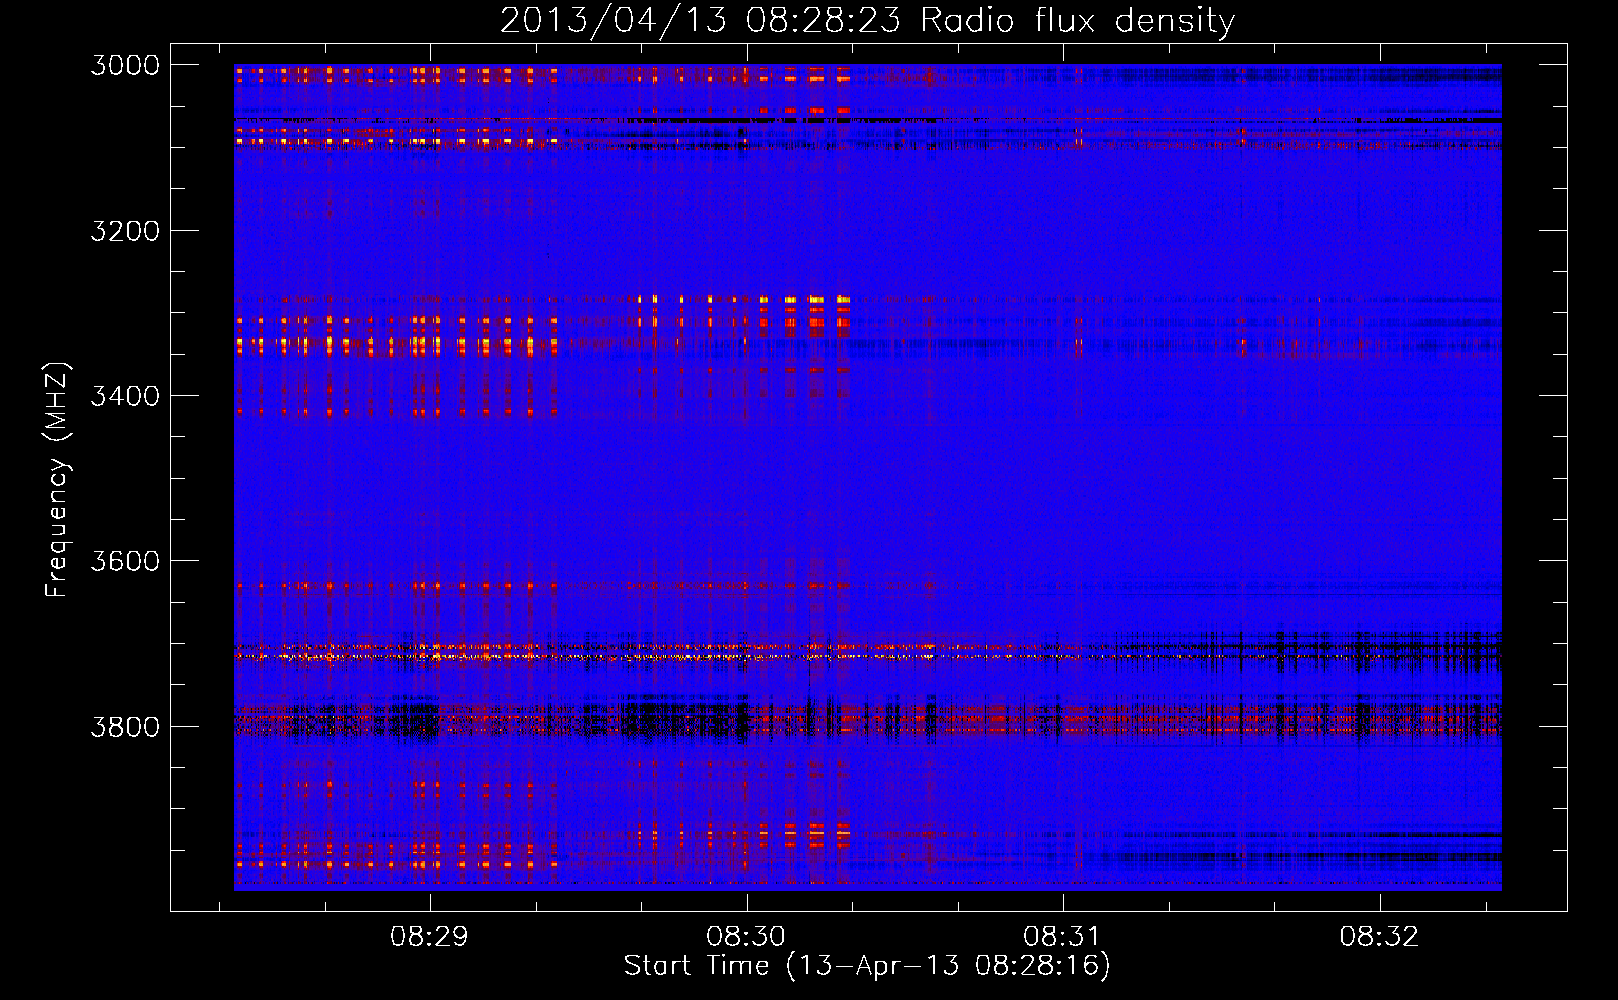Click the 08:32 time axis label
This screenshot has width=1618, height=1000.
[1379, 937]
